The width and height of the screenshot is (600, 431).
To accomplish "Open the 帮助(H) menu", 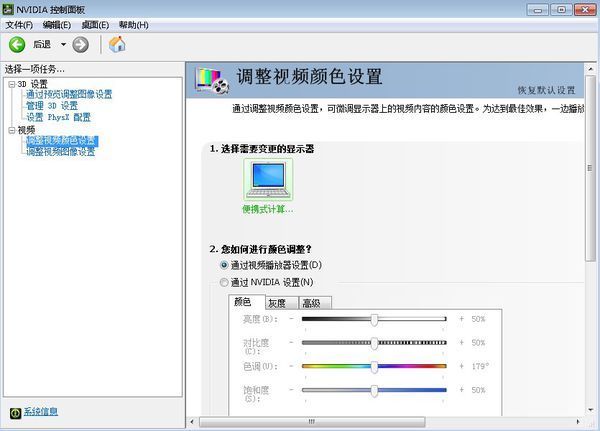I will (x=134, y=25).
